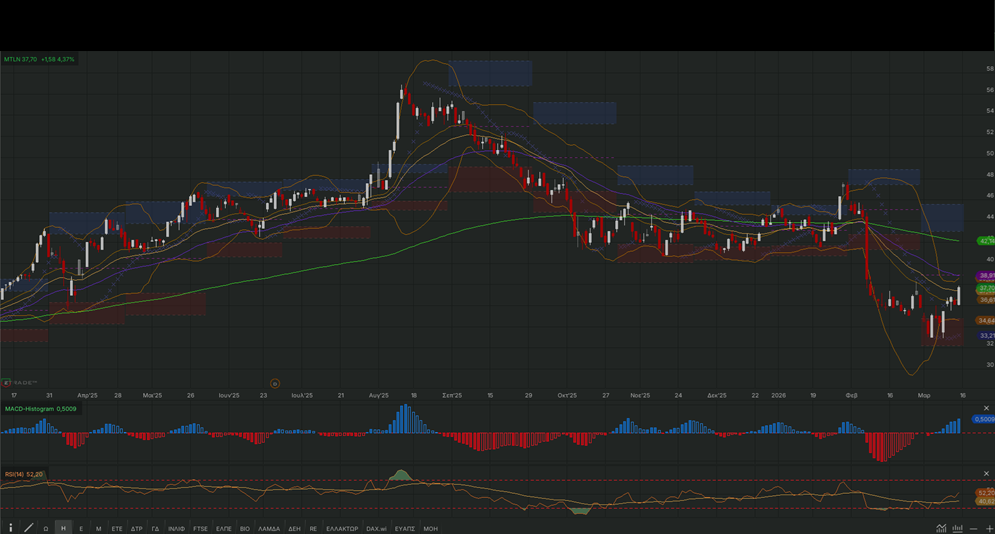Click the +1,58 4,37% change text
Screen dimensions: 995x534
(x=58, y=59)
